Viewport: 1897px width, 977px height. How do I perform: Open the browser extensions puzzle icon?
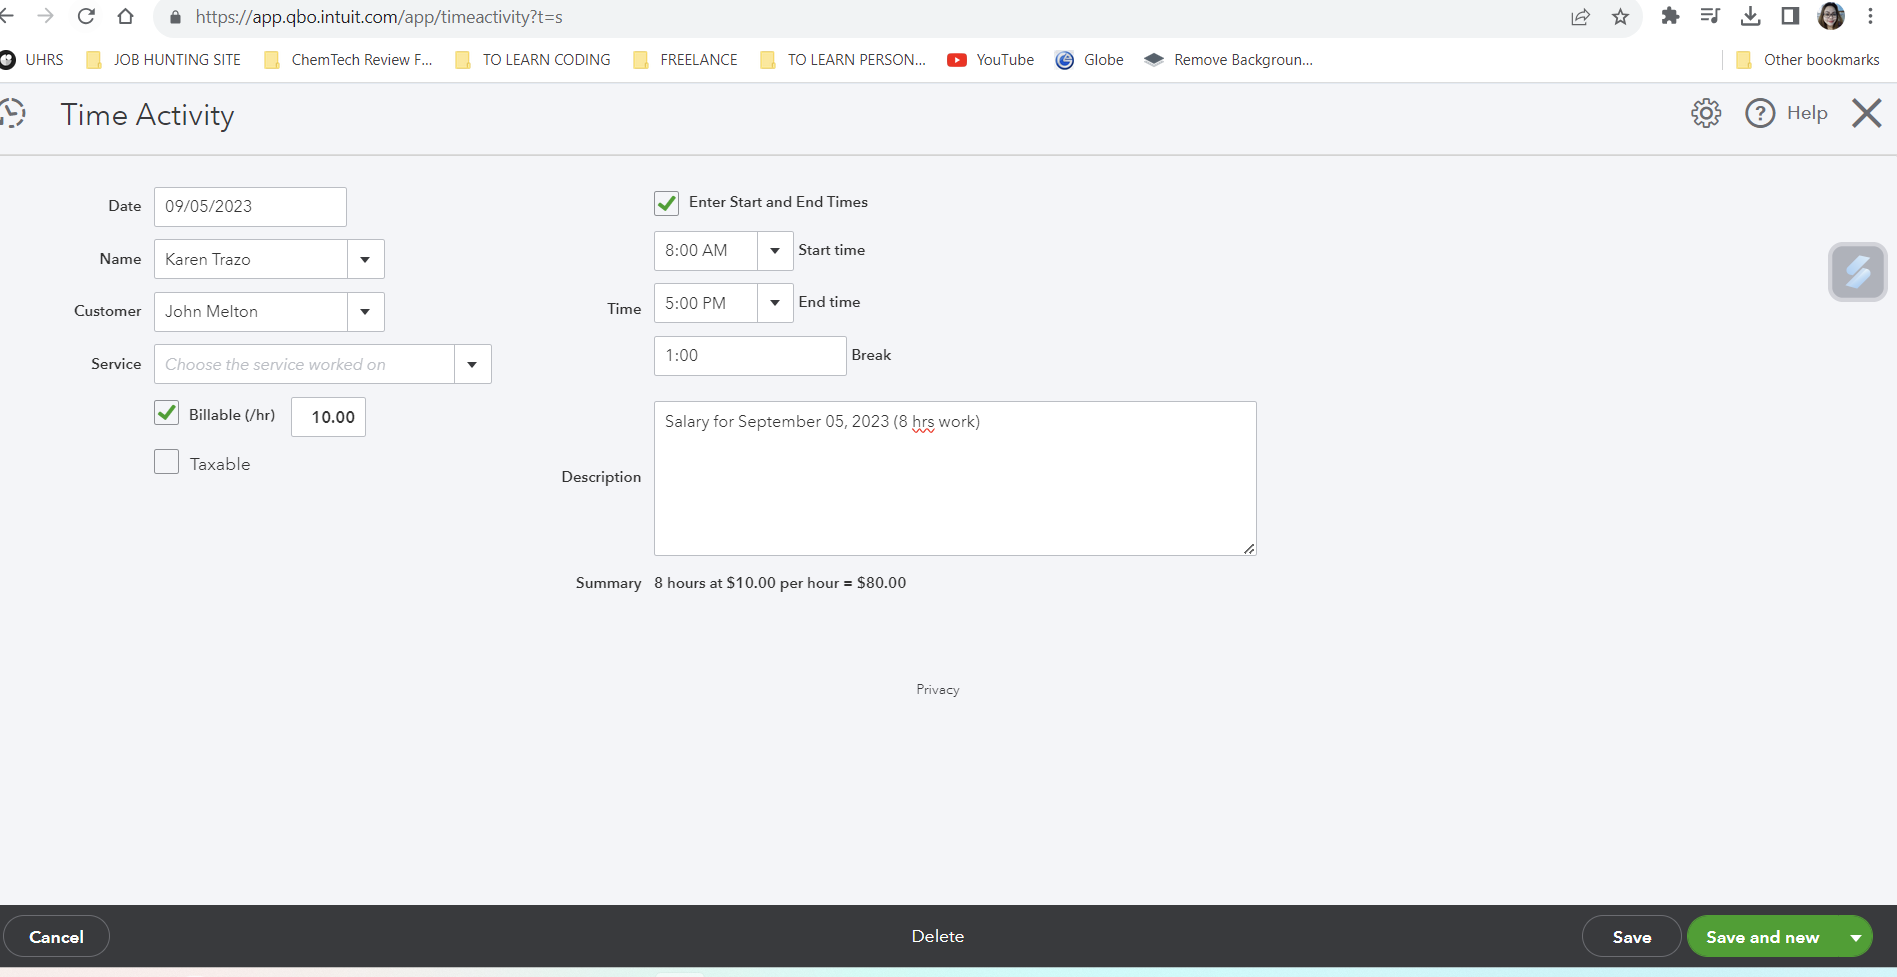(x=1670, y=16)
